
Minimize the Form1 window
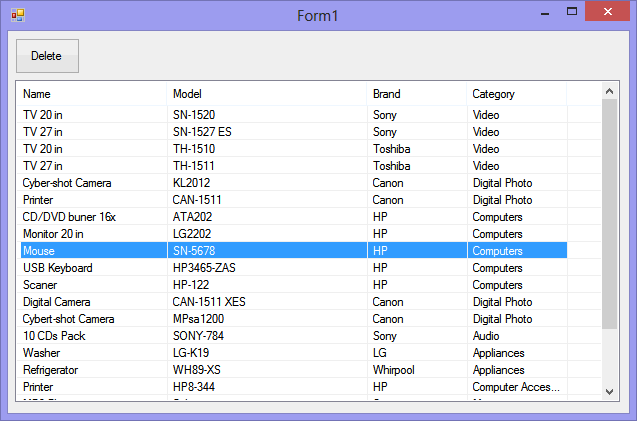[x=545, y=14]
